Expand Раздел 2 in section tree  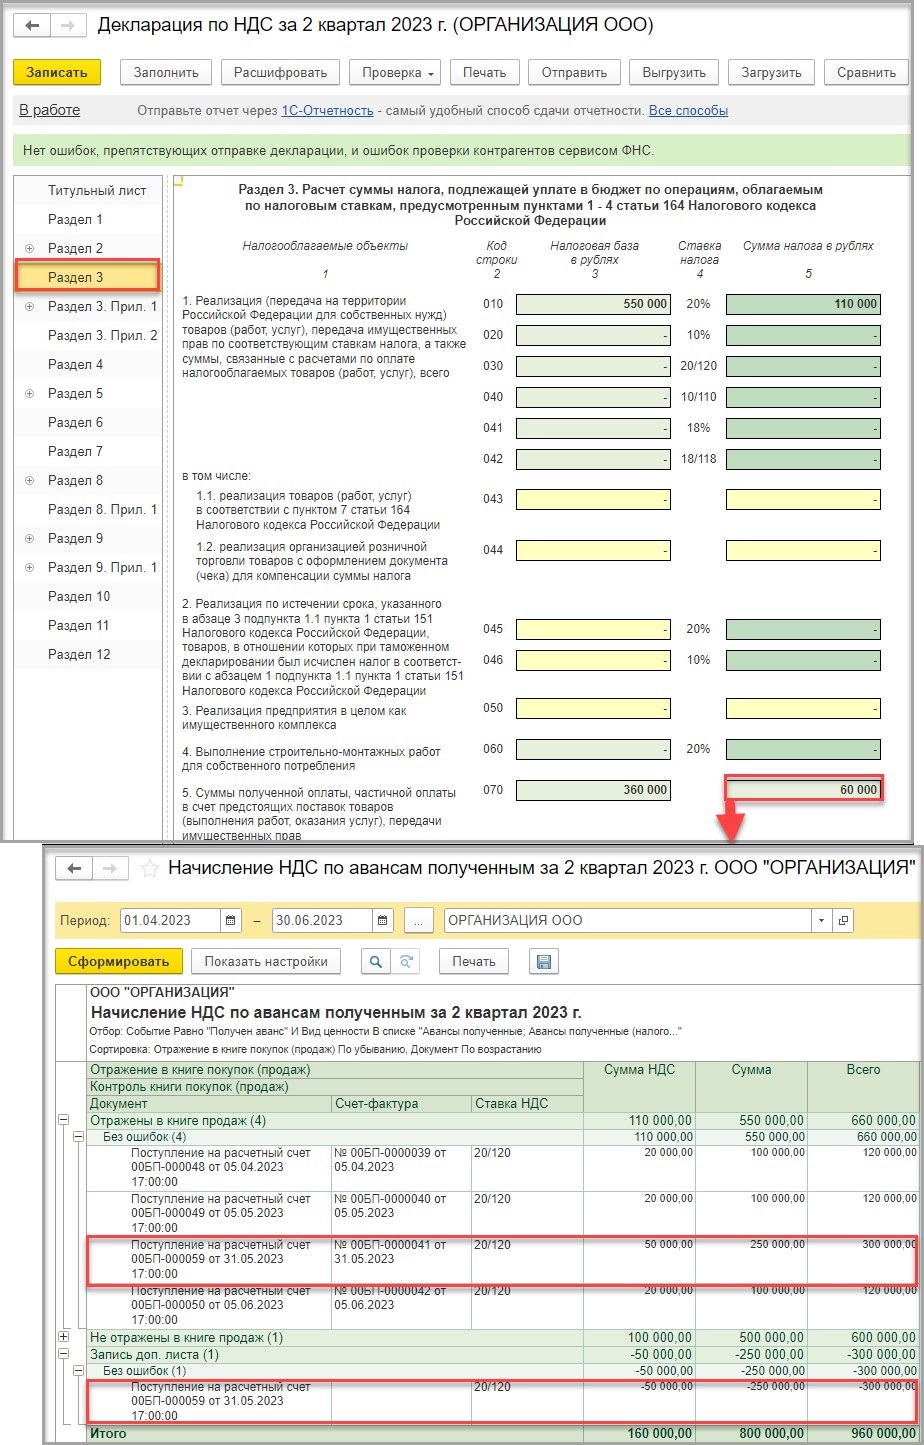[29, 248]
